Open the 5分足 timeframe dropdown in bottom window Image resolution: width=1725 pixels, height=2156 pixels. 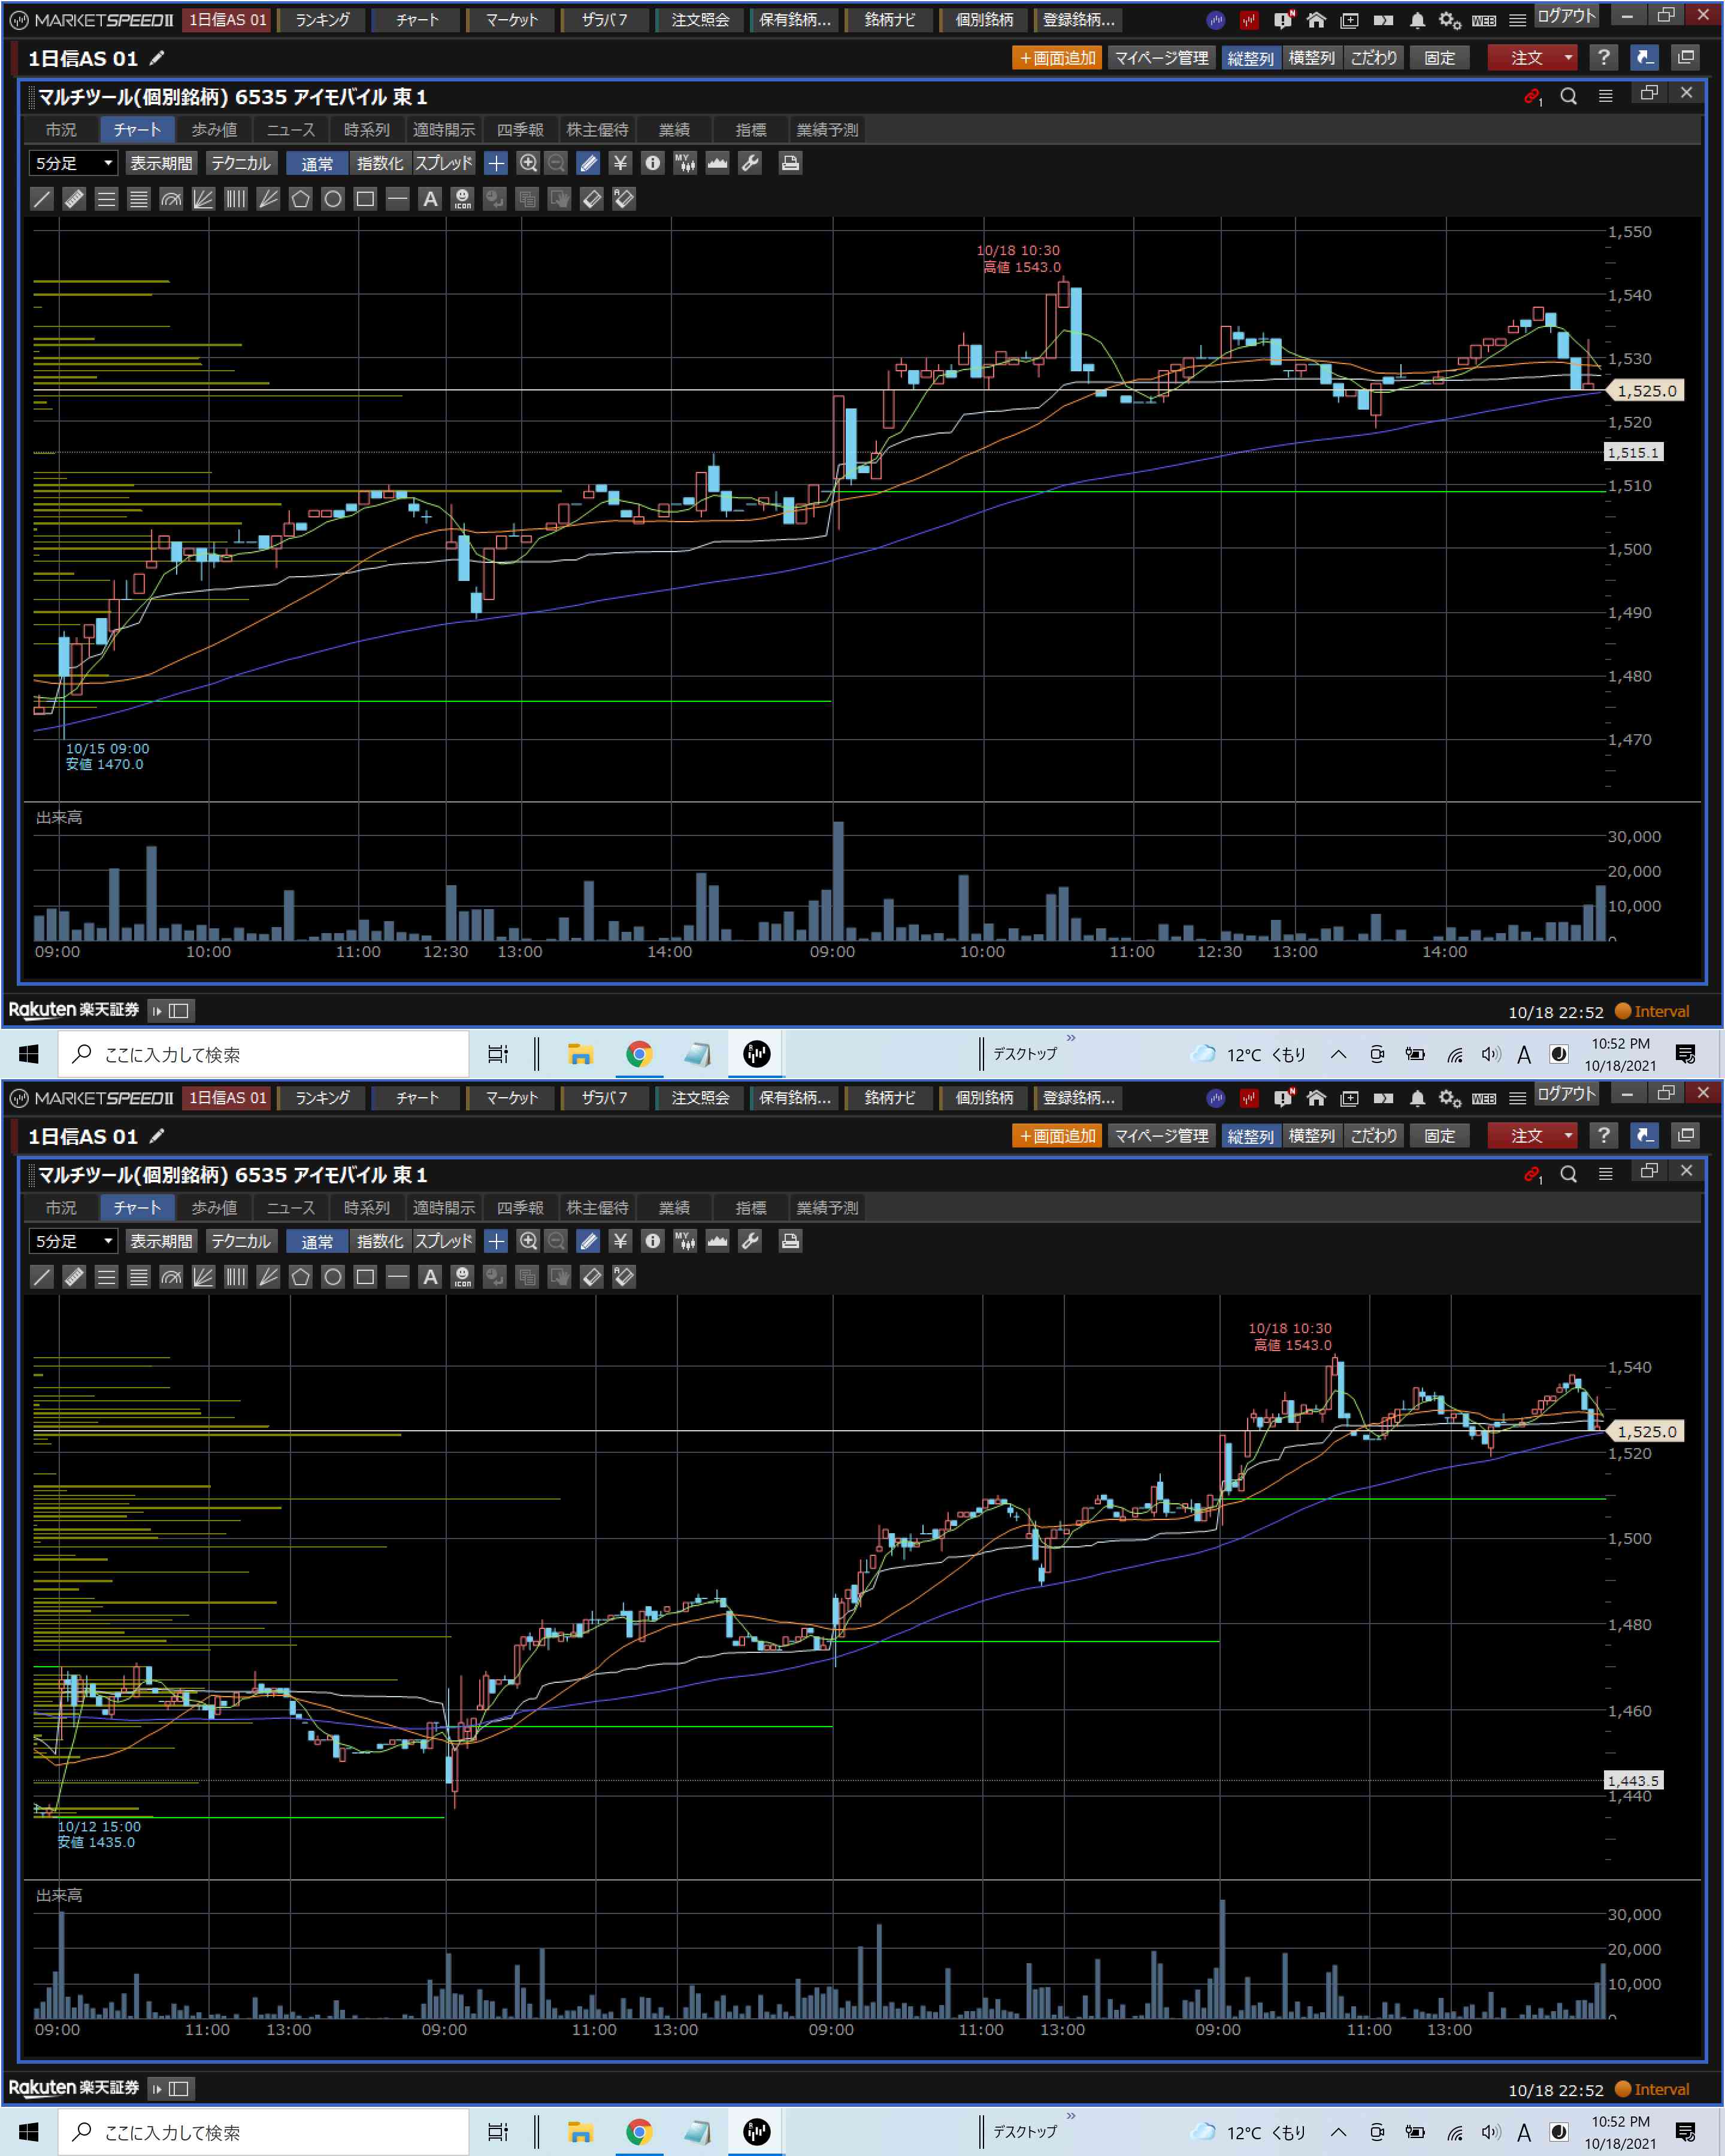point(73,1241)
